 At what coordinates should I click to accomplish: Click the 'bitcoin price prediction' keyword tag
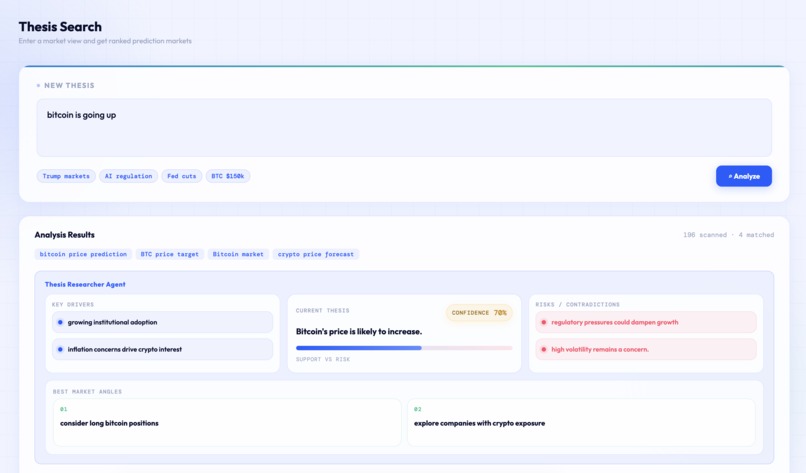83,254
